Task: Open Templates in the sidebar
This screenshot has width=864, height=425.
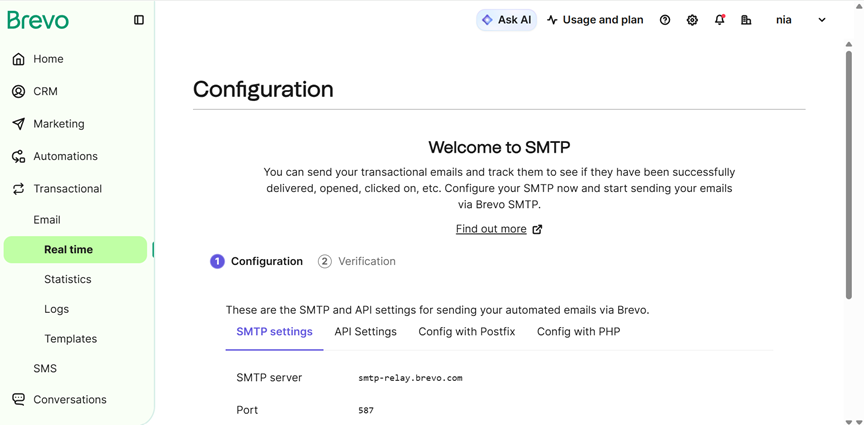Action: point(71,339)
